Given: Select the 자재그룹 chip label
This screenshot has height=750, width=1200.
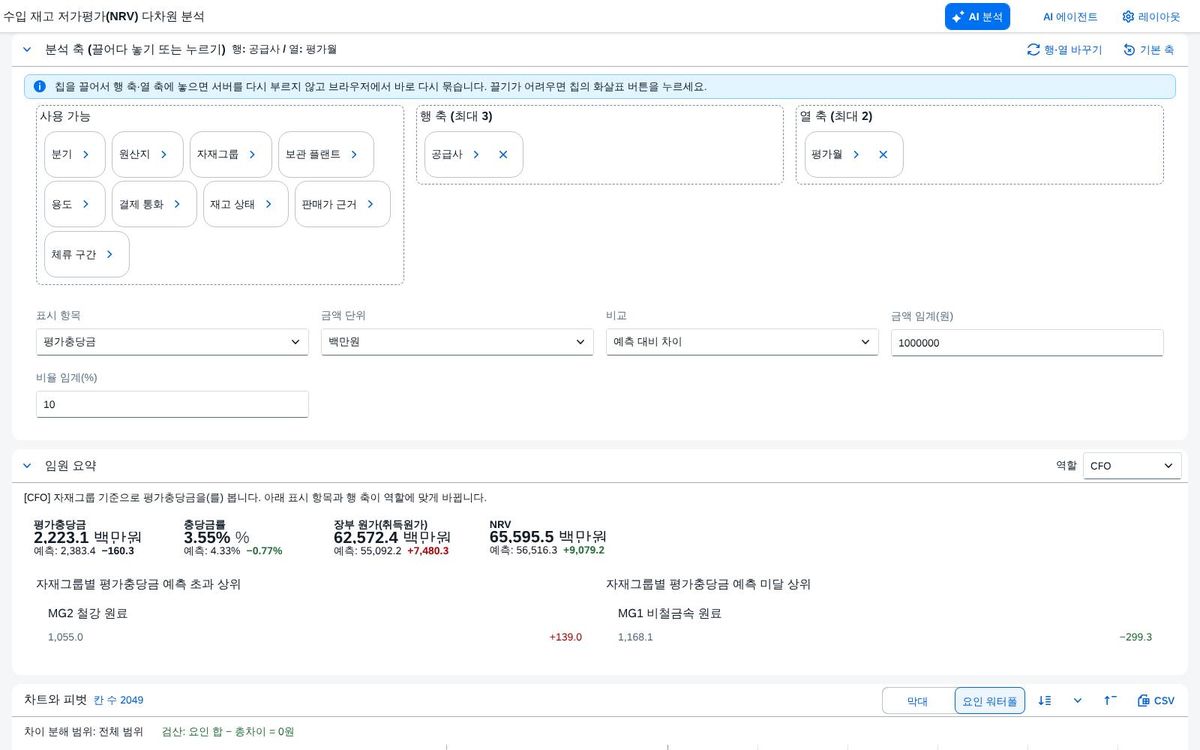Looking at the screenshot, I should pyautogui.click(x=217, y=155).
